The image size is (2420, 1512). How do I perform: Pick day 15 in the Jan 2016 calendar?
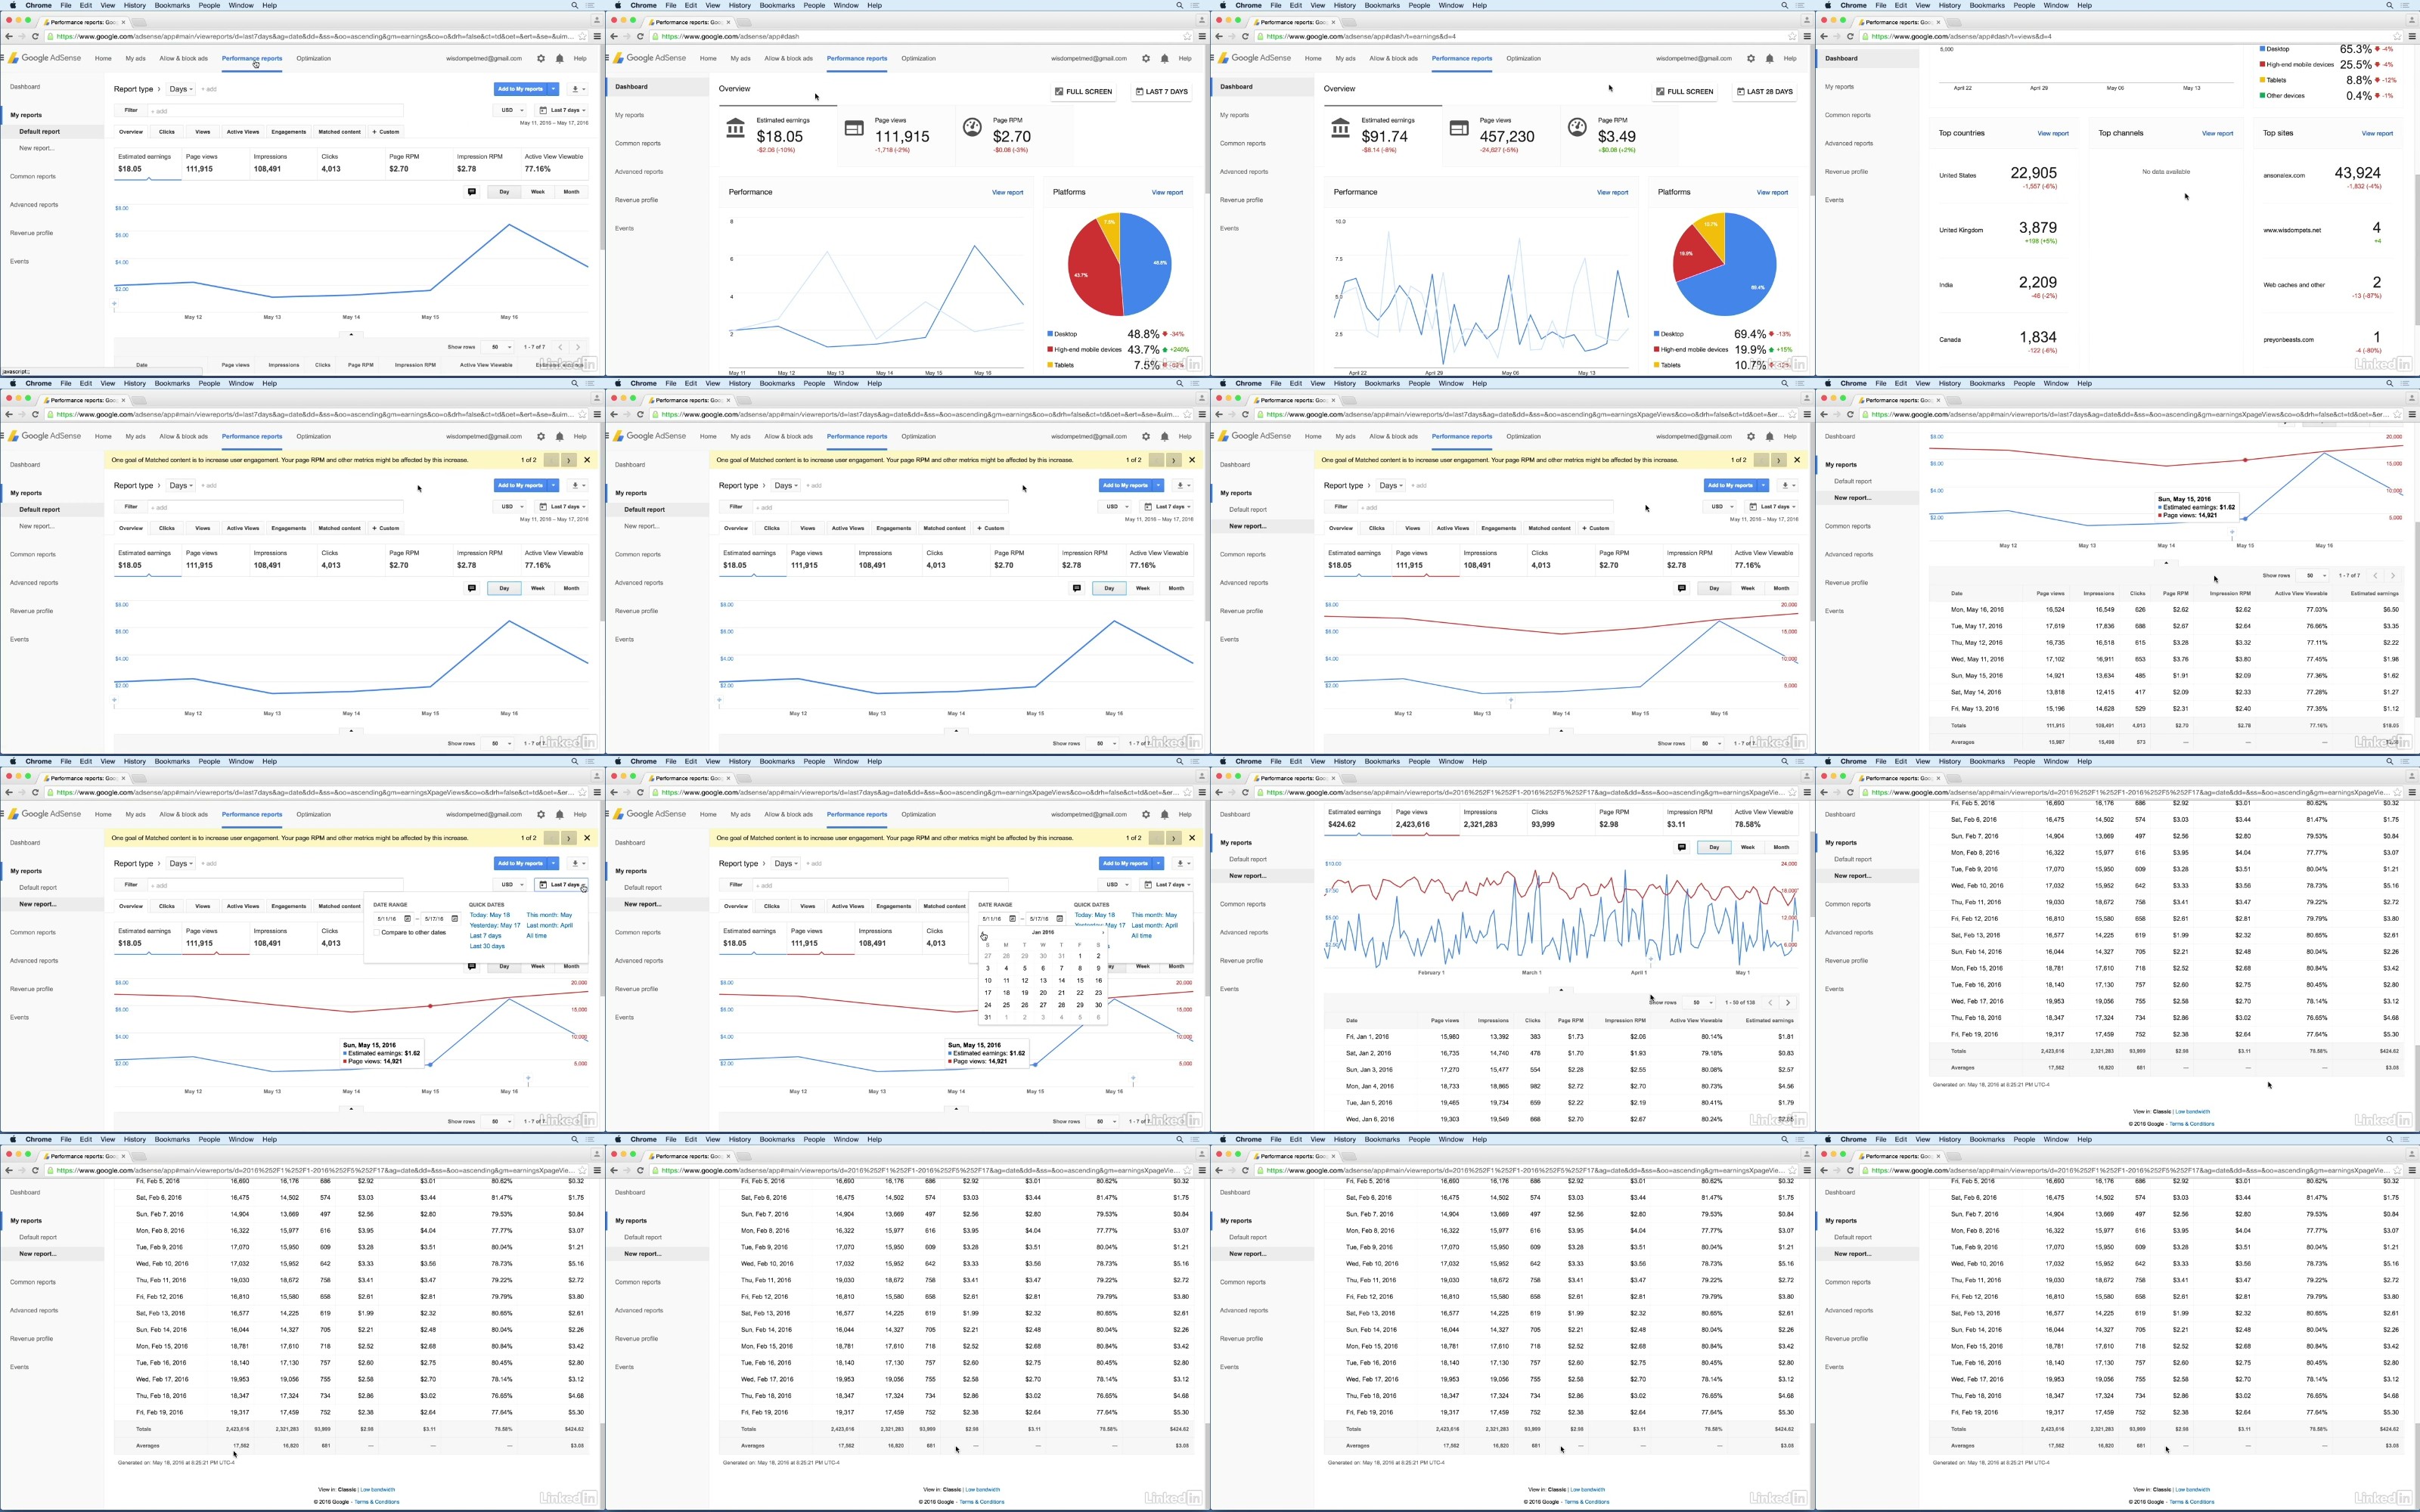pos(1080,981)
